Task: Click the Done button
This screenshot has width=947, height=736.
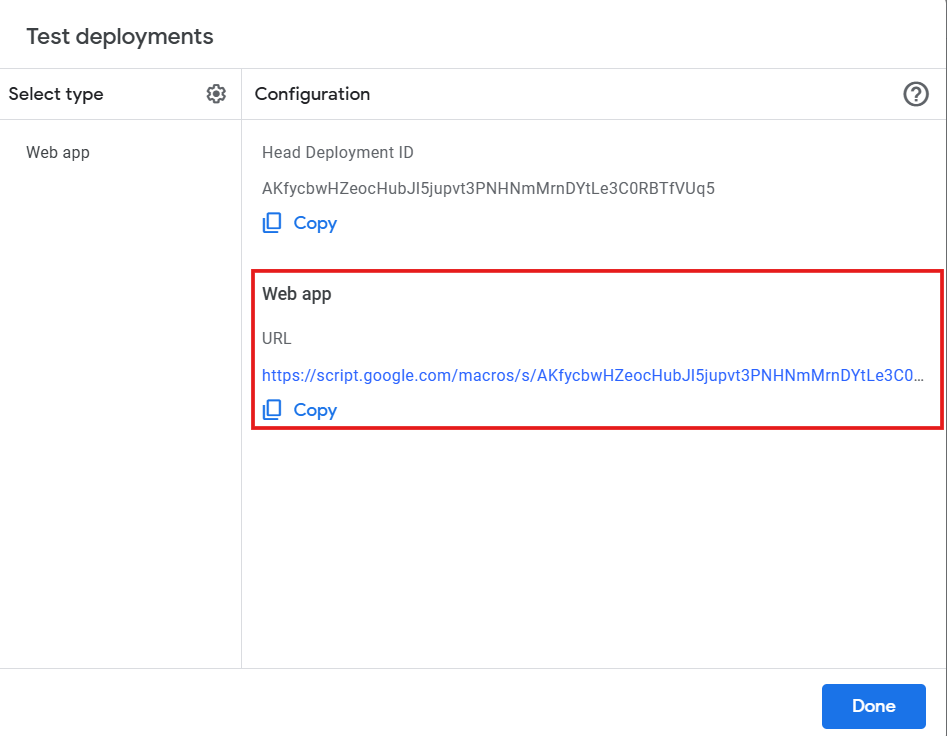Action: click(873, 706)
